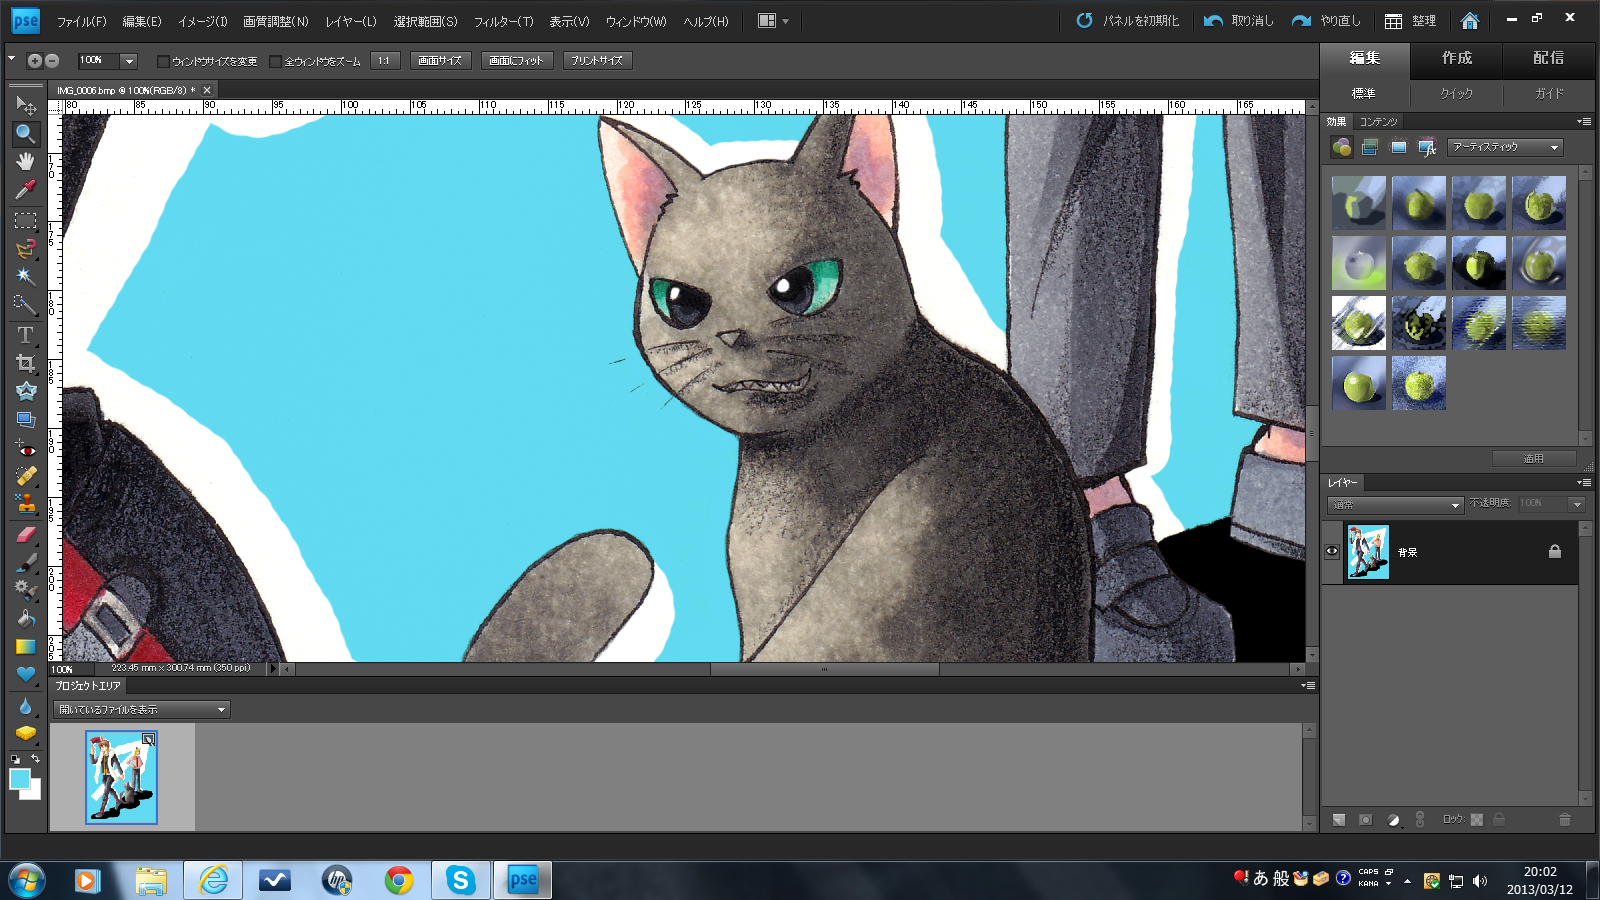Select the Red Eye Removal tool
The image size is (1600, 900).
(25, 448)
